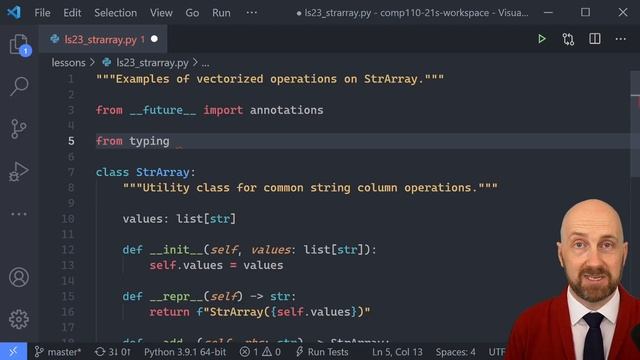The width and height of the screenshot is (640, 360).
Task: Open the View menu
Action: click(161, 13)
